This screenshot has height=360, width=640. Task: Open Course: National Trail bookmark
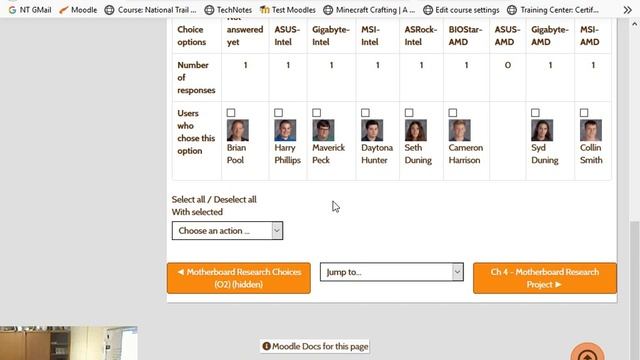(151, 10)
